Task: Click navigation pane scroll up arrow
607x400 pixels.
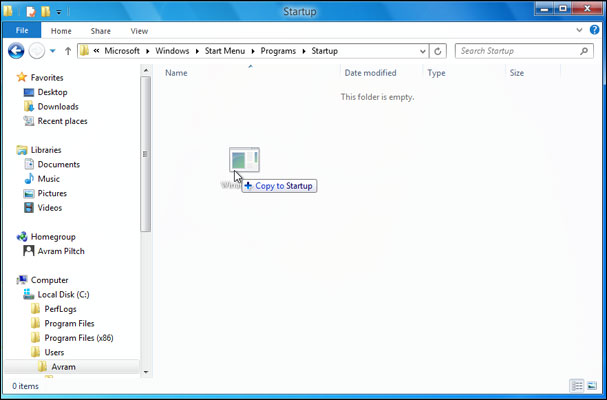Action: coord(146,70)
